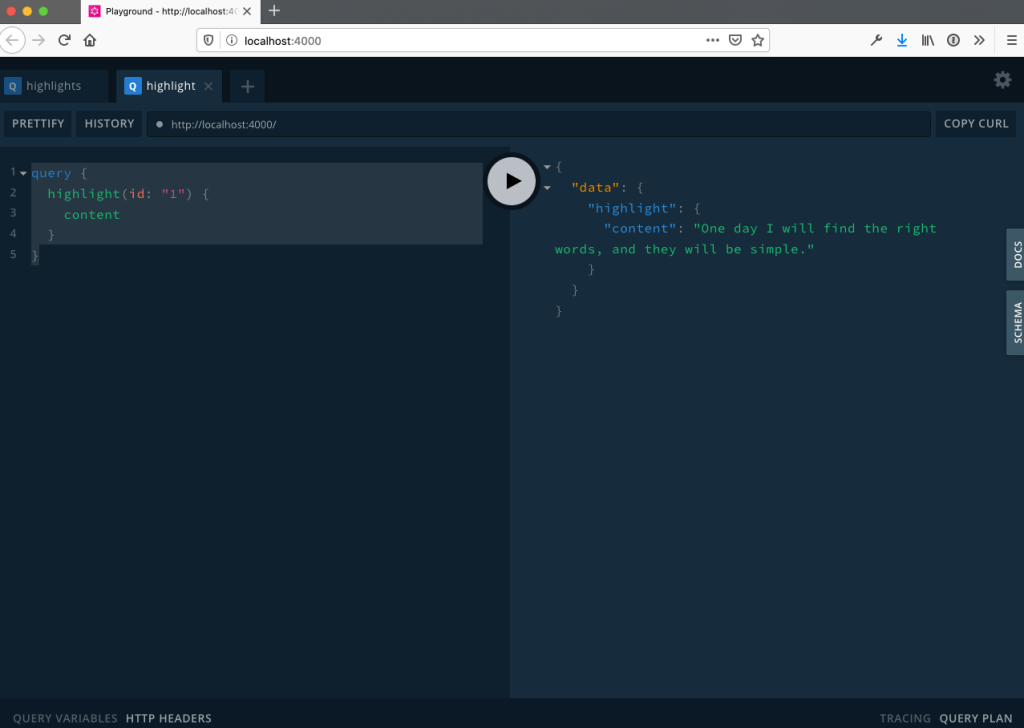Open Firefox downloads via the arrow icon
This screenshot has width=1024, height=728.
pyautogui.click(x=901, y=40)
